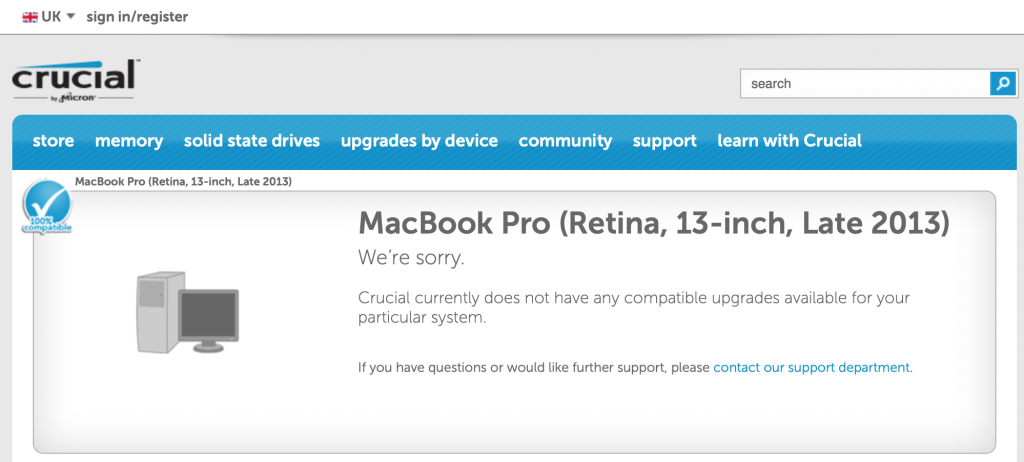Image resolution: width=1024 pixels, height=462 pixels.
Task: Select the memory menu item
Action: [x=129, y=141]
